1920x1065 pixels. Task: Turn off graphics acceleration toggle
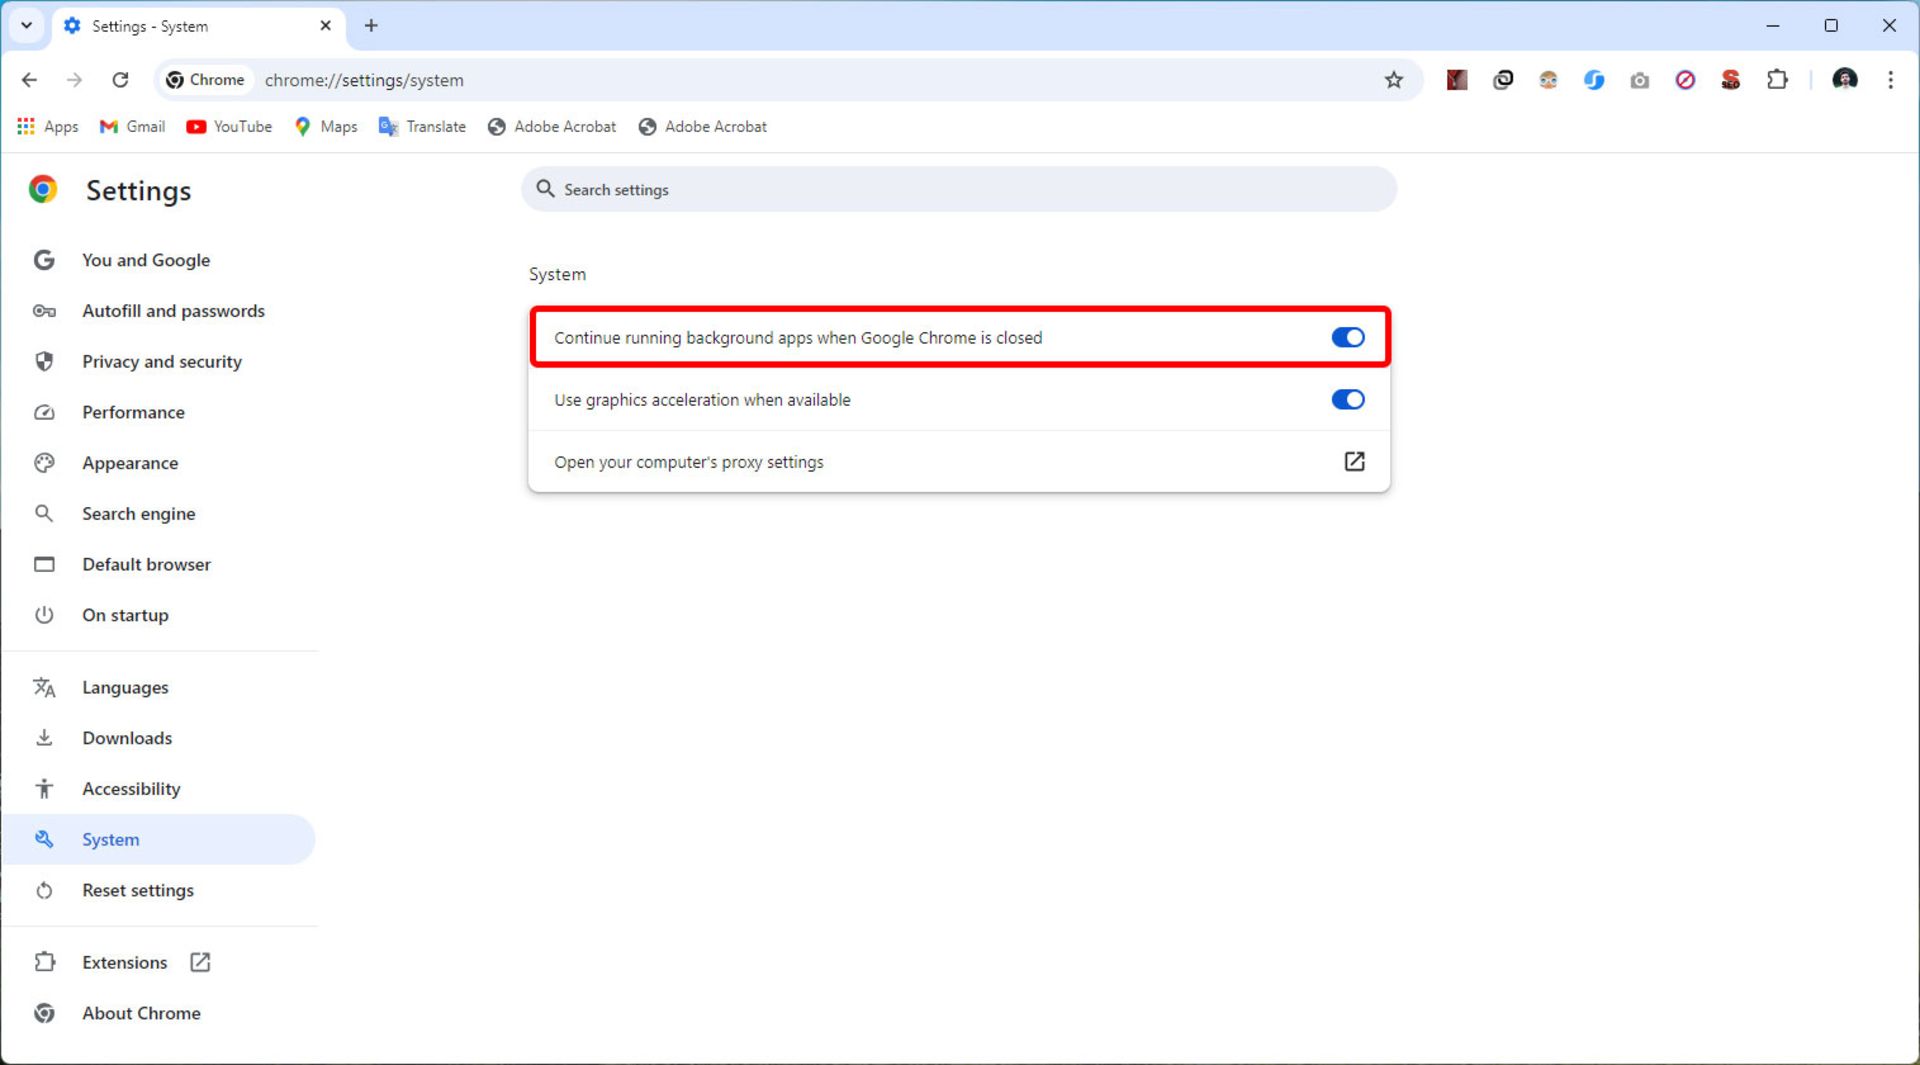click(1347, 400)
